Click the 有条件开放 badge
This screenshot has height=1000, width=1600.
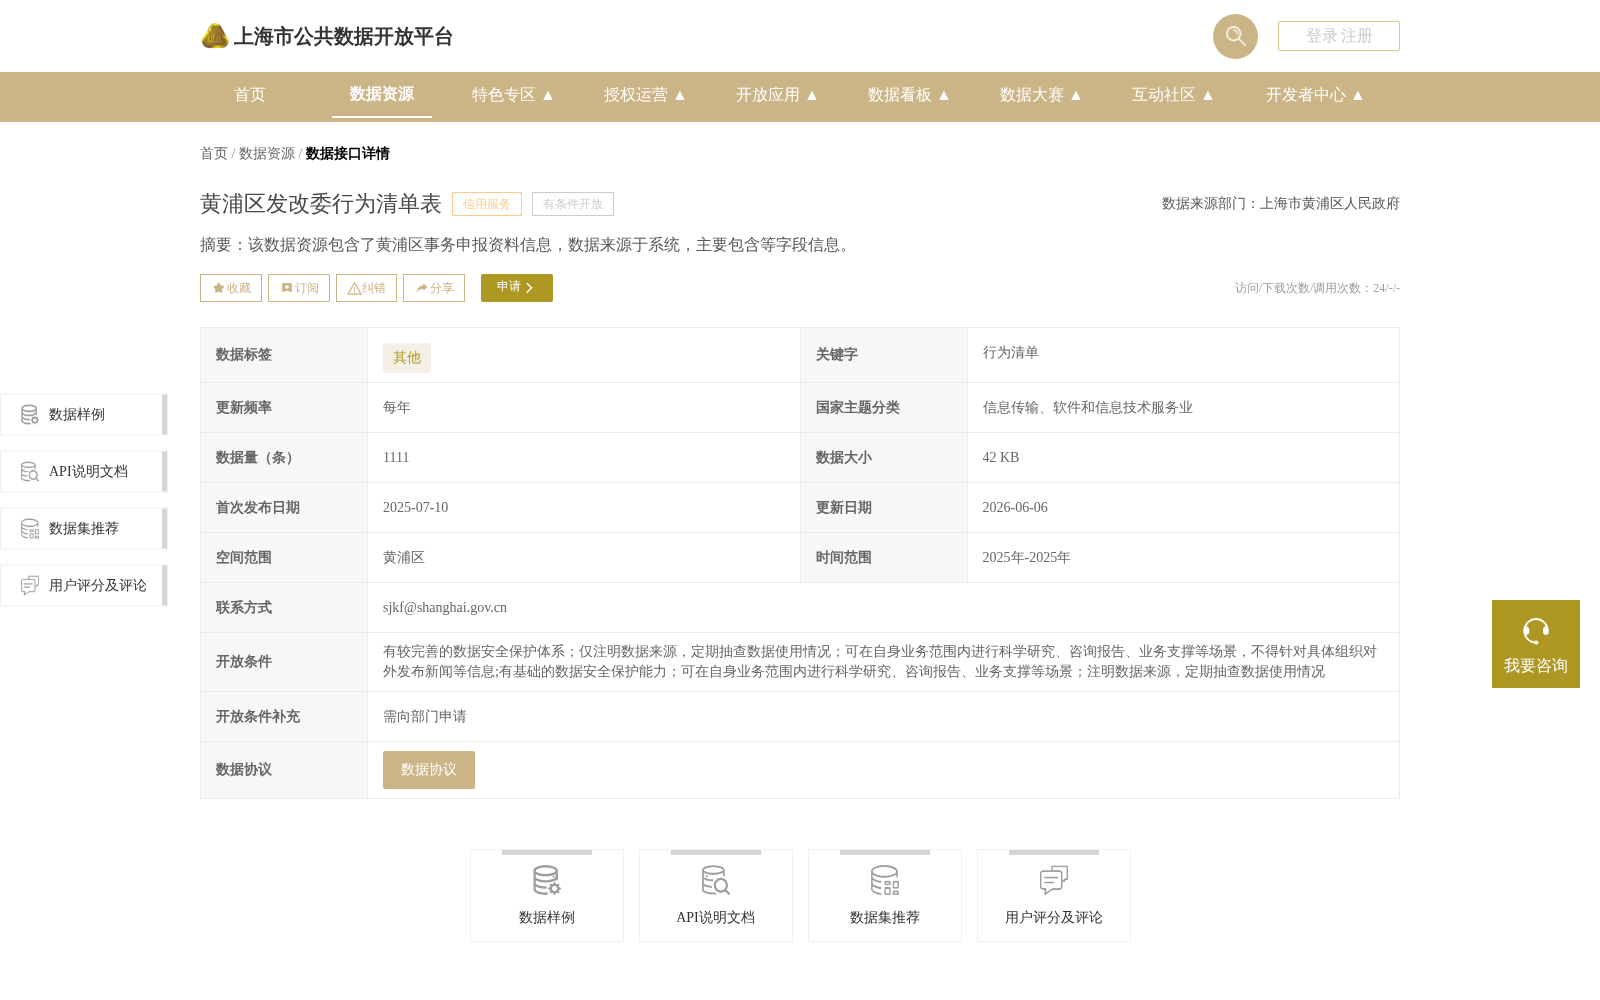pos(573,204)
